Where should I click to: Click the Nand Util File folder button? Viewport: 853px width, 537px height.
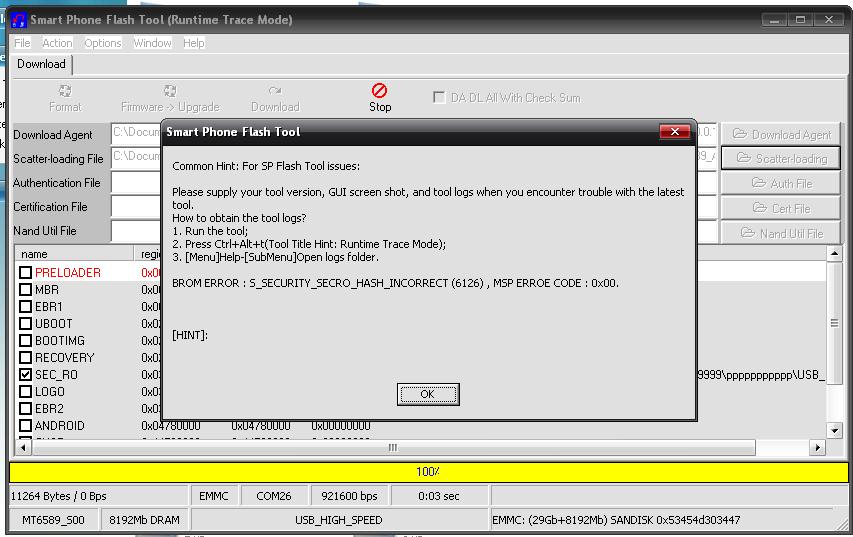(x=781, y=233)
